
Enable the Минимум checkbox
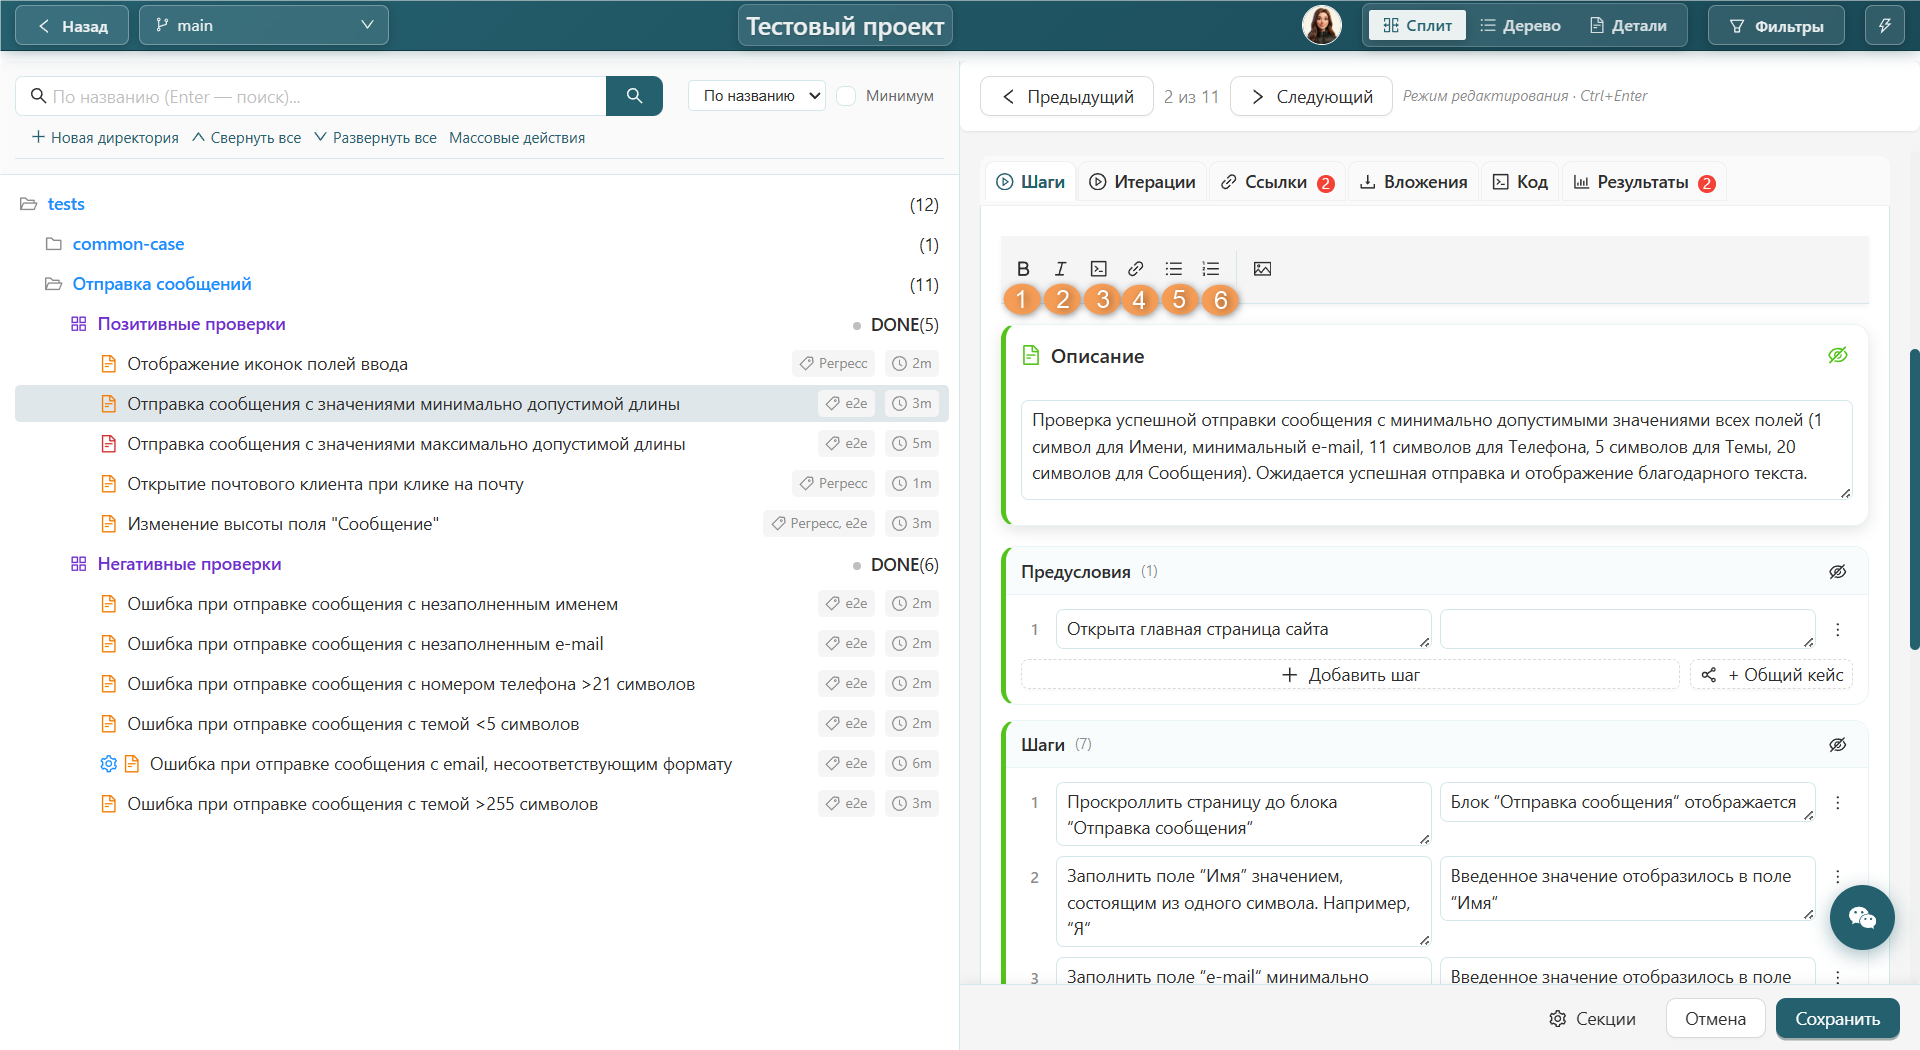click(x=847, y=96)
